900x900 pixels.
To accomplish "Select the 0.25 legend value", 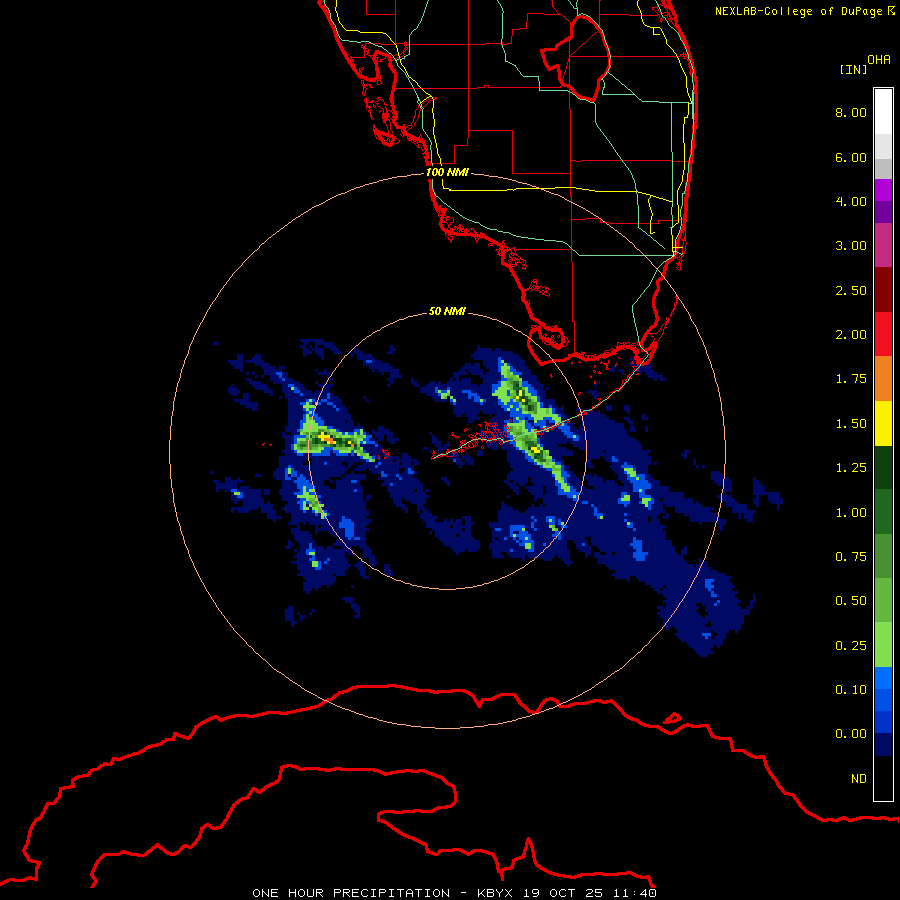I will [x=851, y=646].
